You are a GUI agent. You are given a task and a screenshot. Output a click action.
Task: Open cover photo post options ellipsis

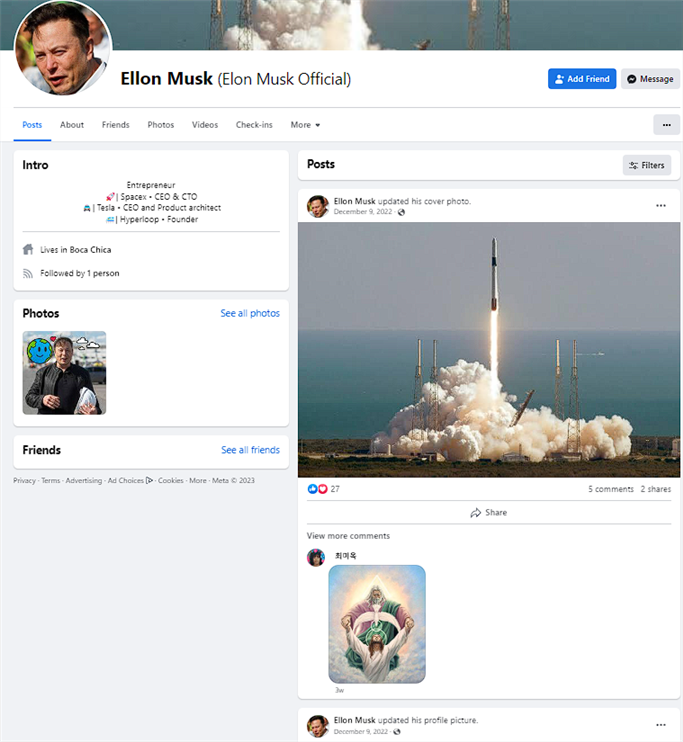[661, 205]
